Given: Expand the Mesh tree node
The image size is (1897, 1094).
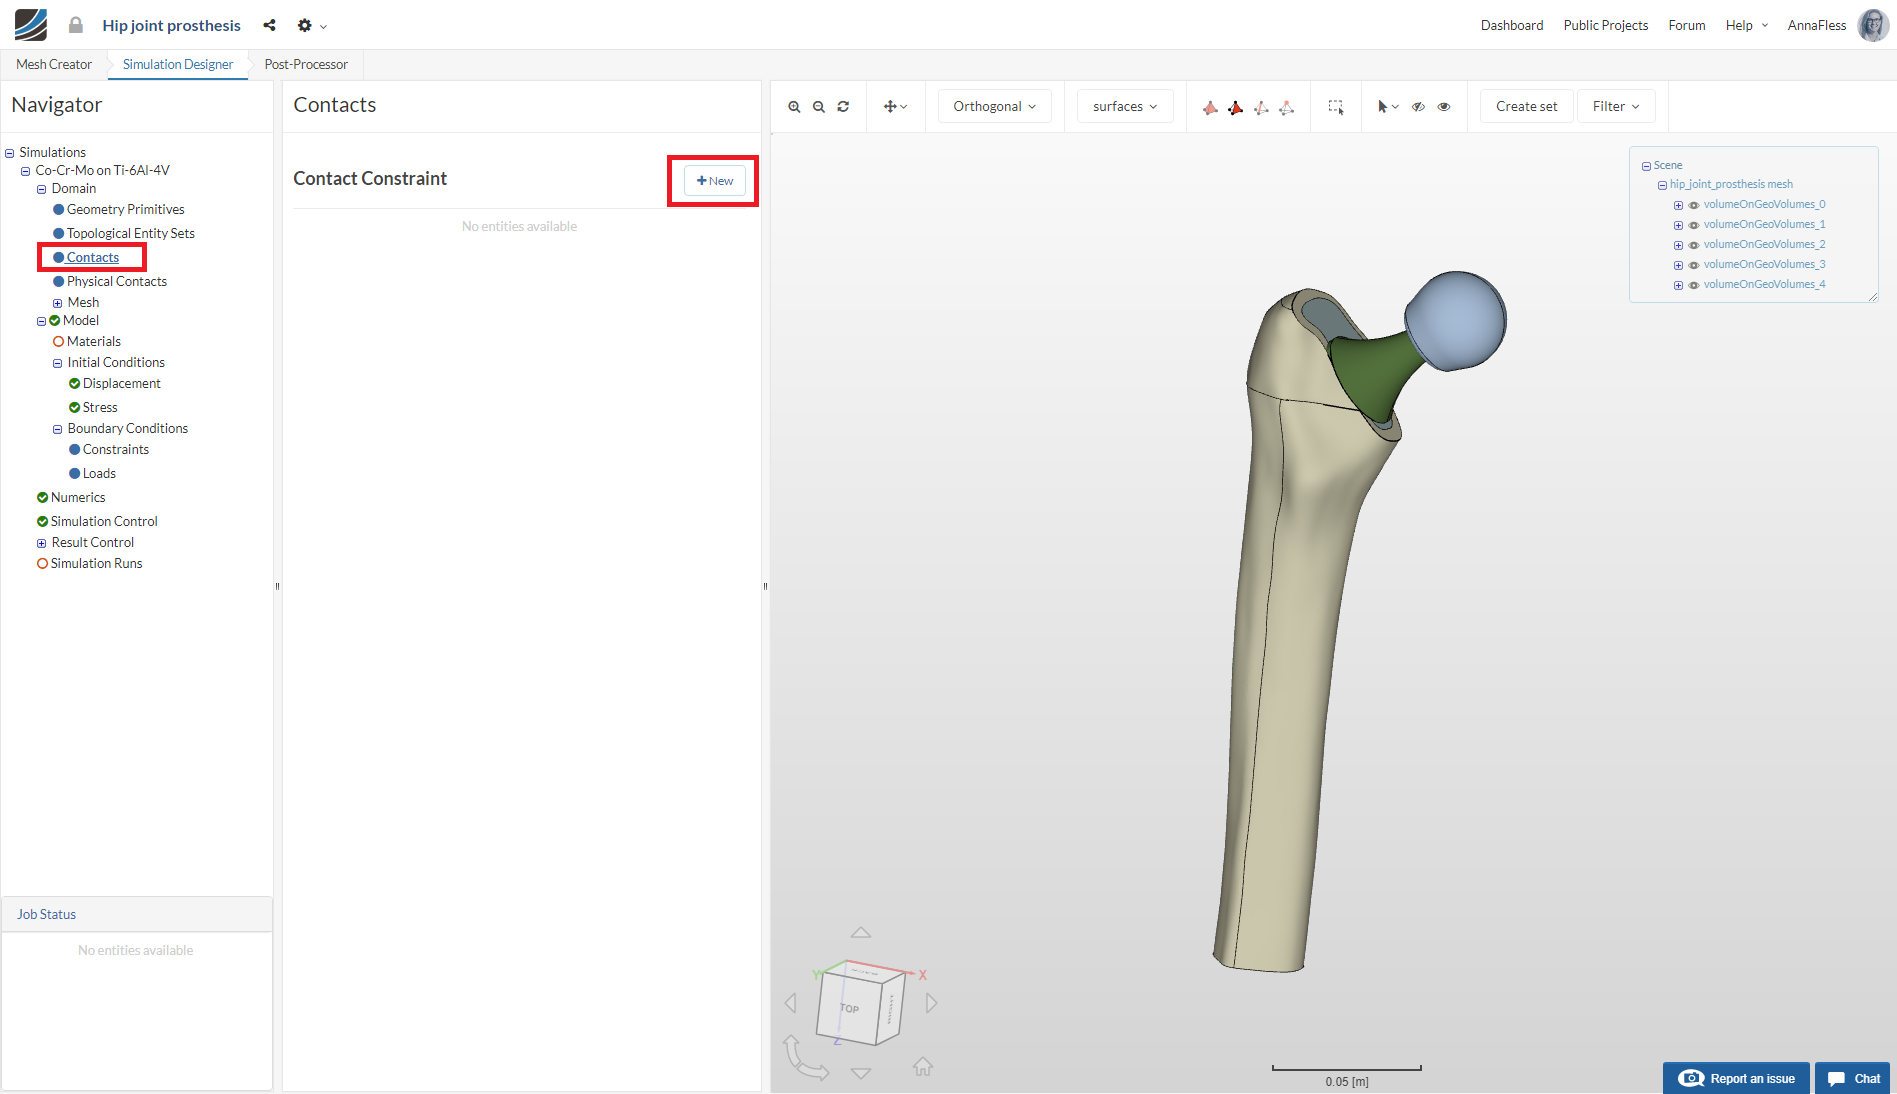Looking at the screenshot, I should point(58,303).
